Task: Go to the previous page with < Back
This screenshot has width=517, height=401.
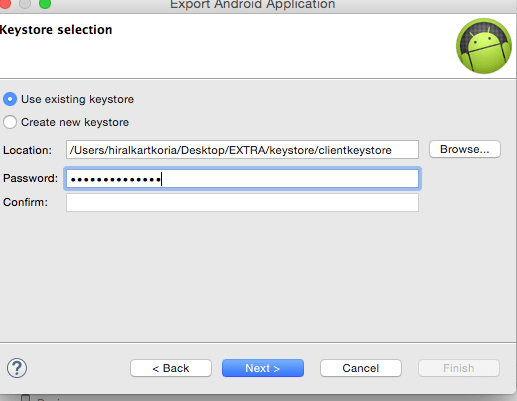Action: click(171, 368)
